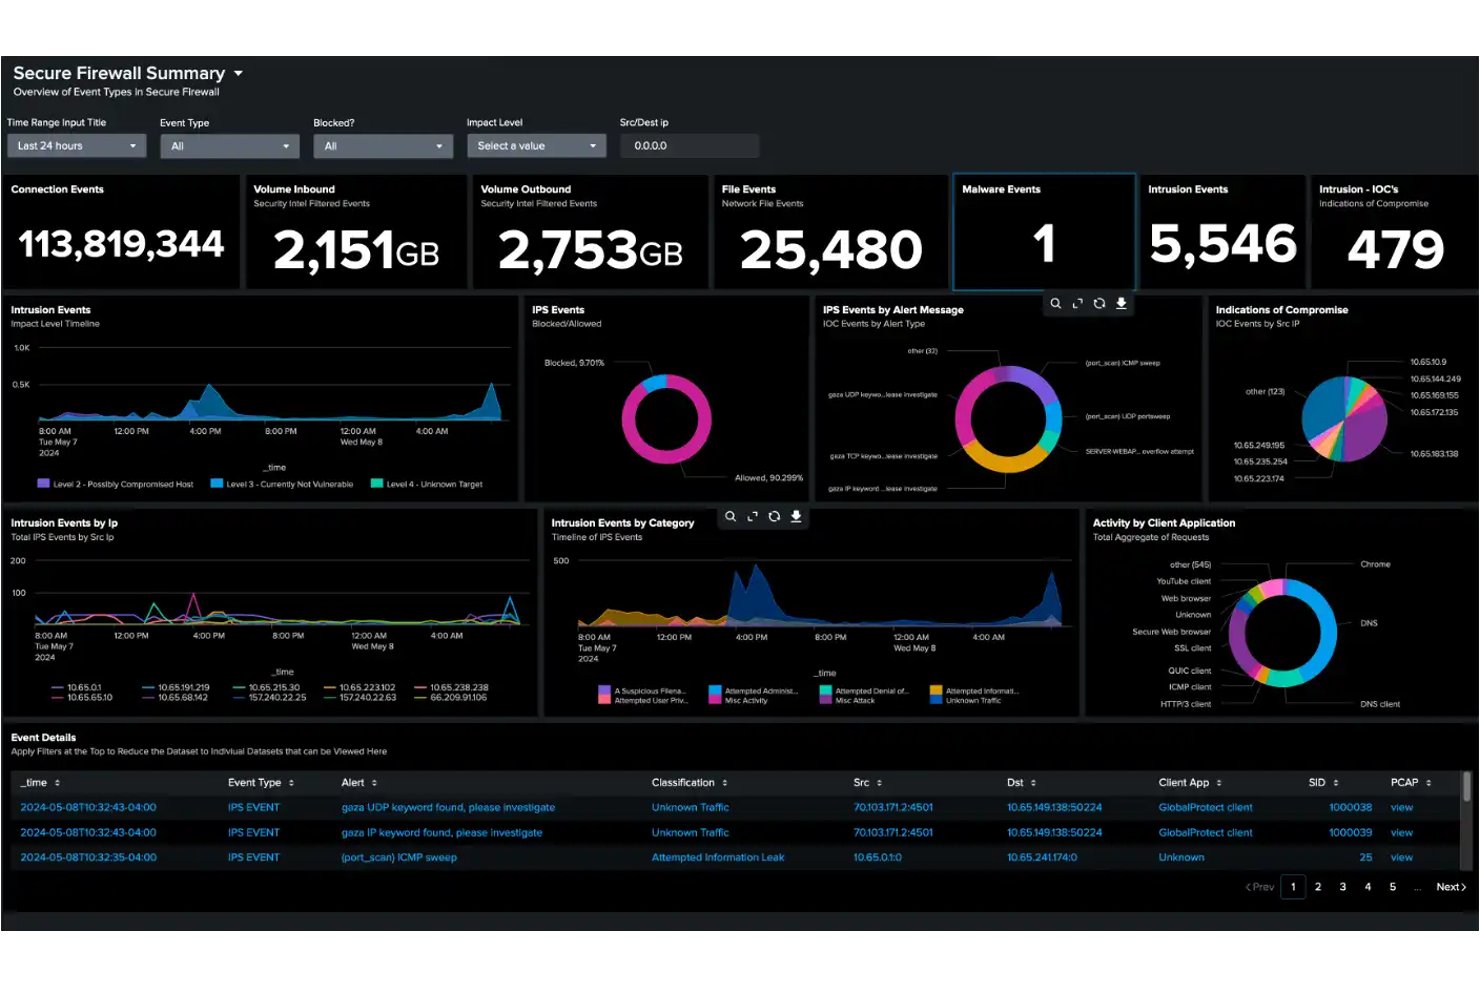Image resolution: width=1480 pixels, height=987 pixels.
Task: Refresh icon on IPS Events by Alert Message panel
Action: coord(1099,303)
